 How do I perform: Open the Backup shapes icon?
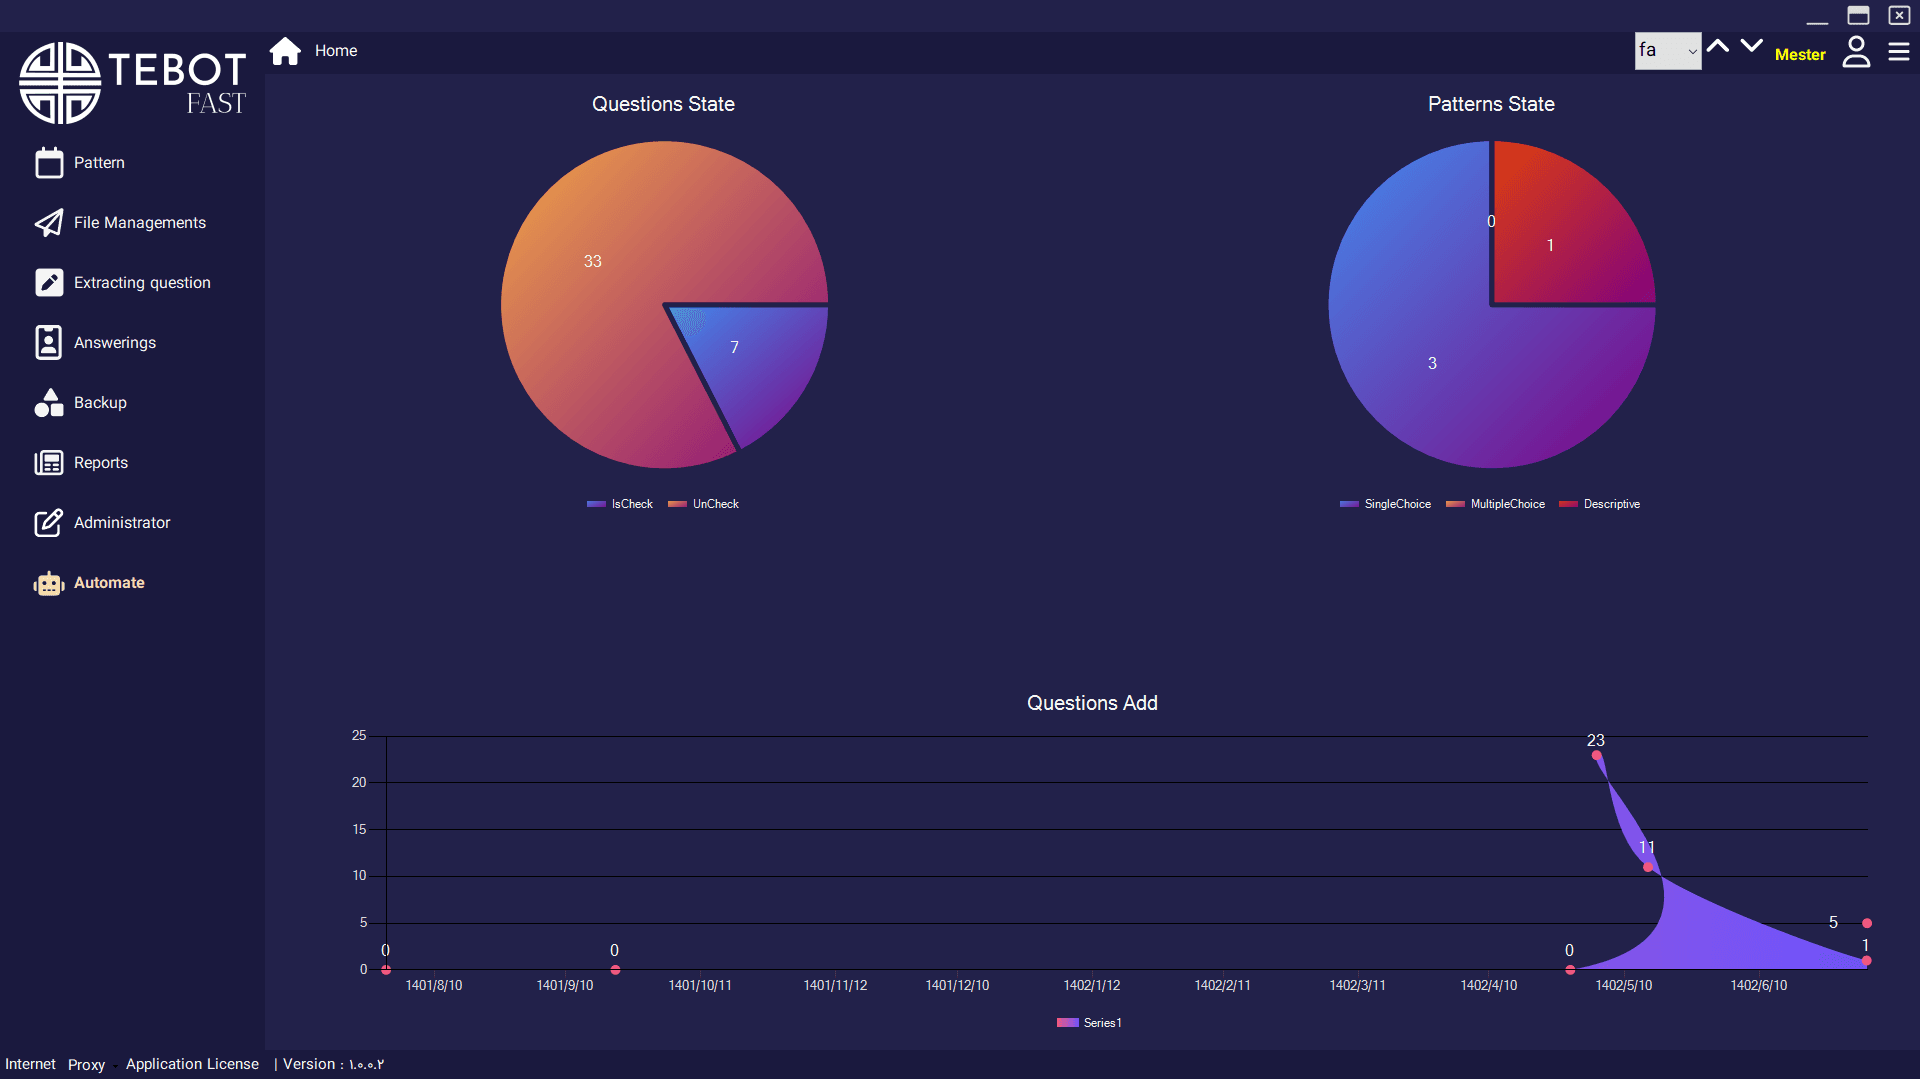pos(49,403)
